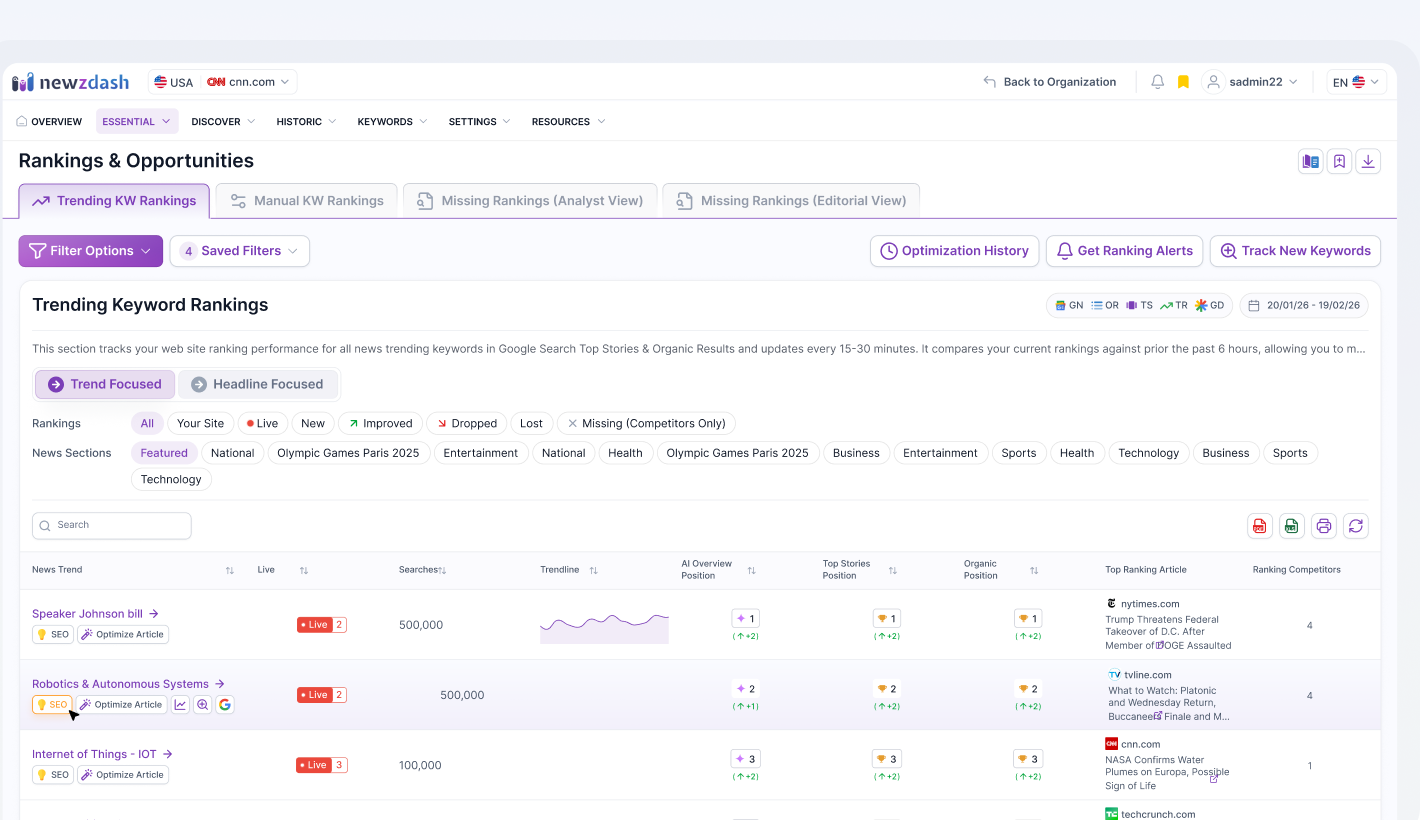1420x820 pixels.
Task: Refresh the rankings table
Action: tap(1356, 526)
